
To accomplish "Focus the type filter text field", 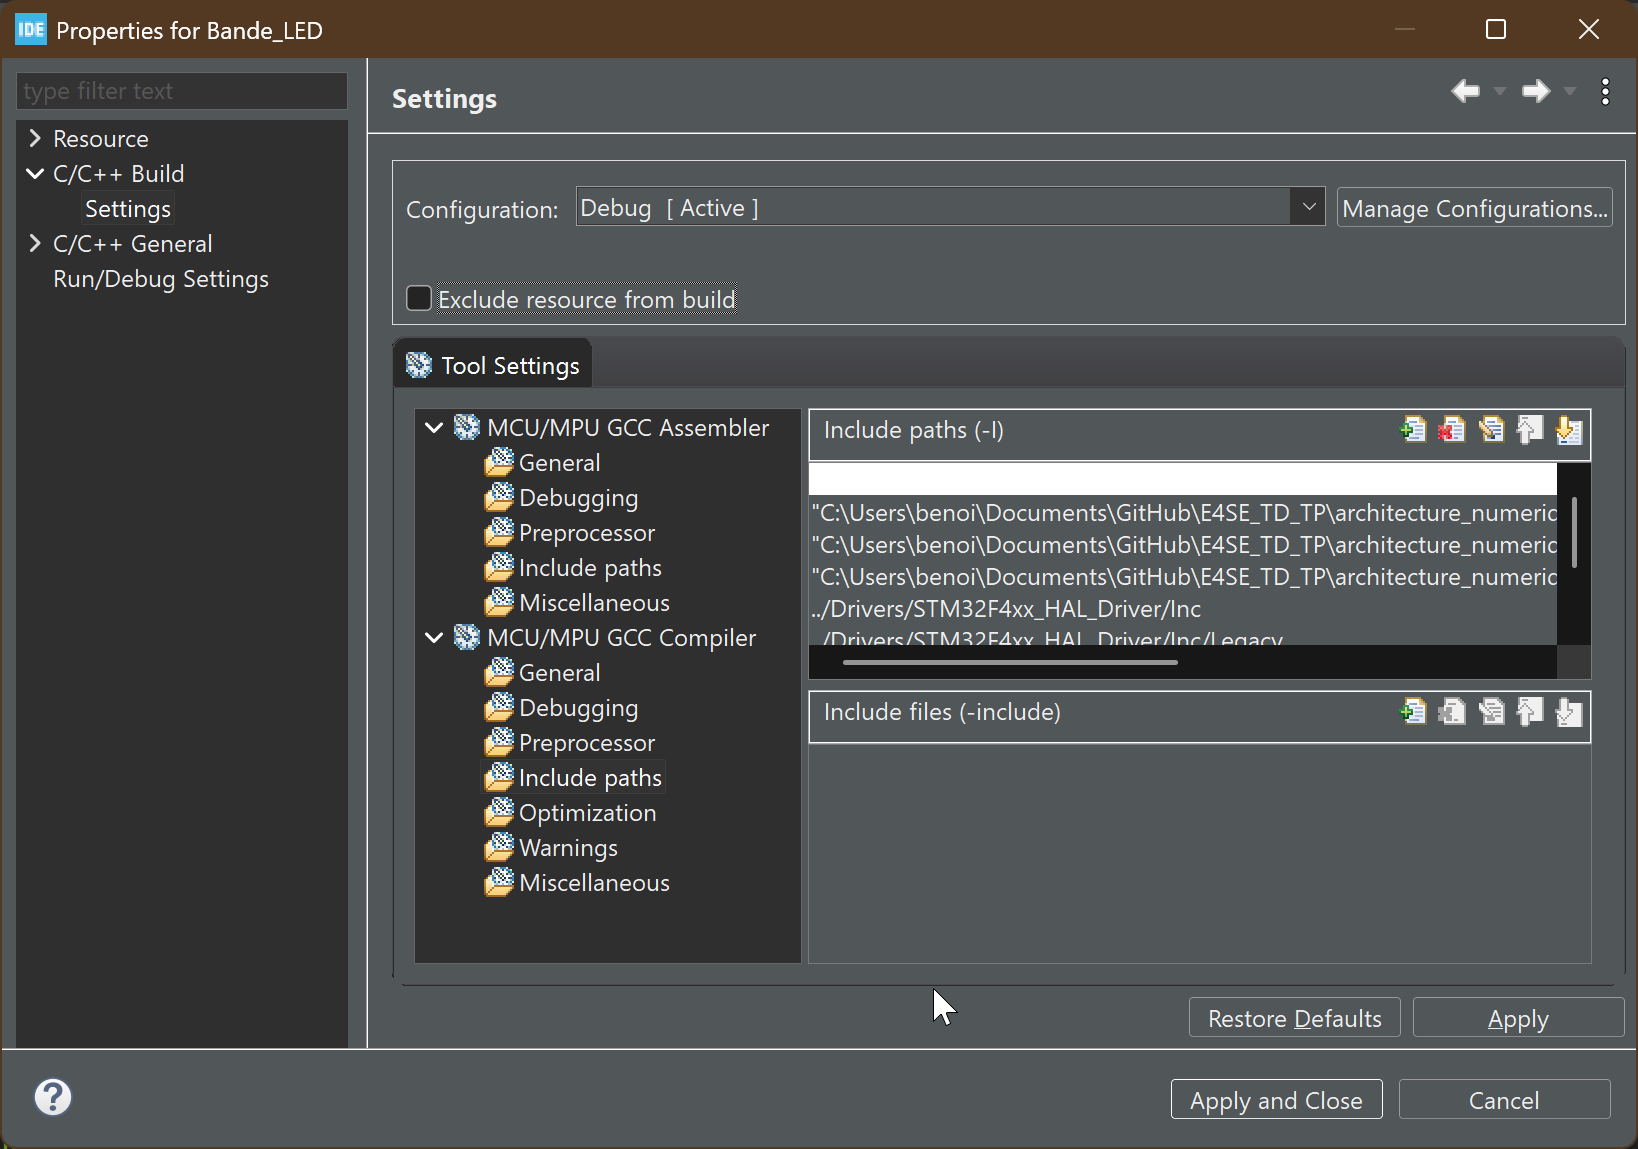I will point(182,91).
